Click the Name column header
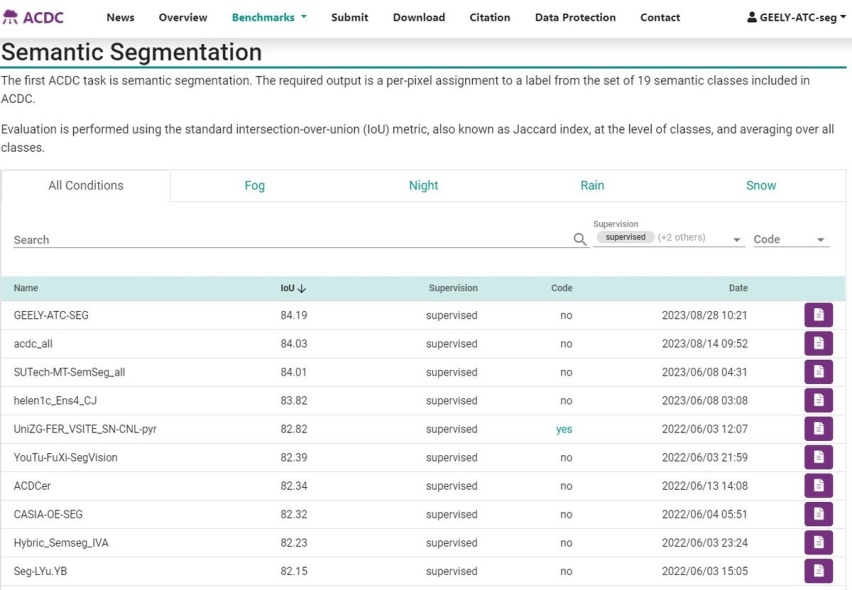This screenshot has width=852, height=590. pos(26,288)
